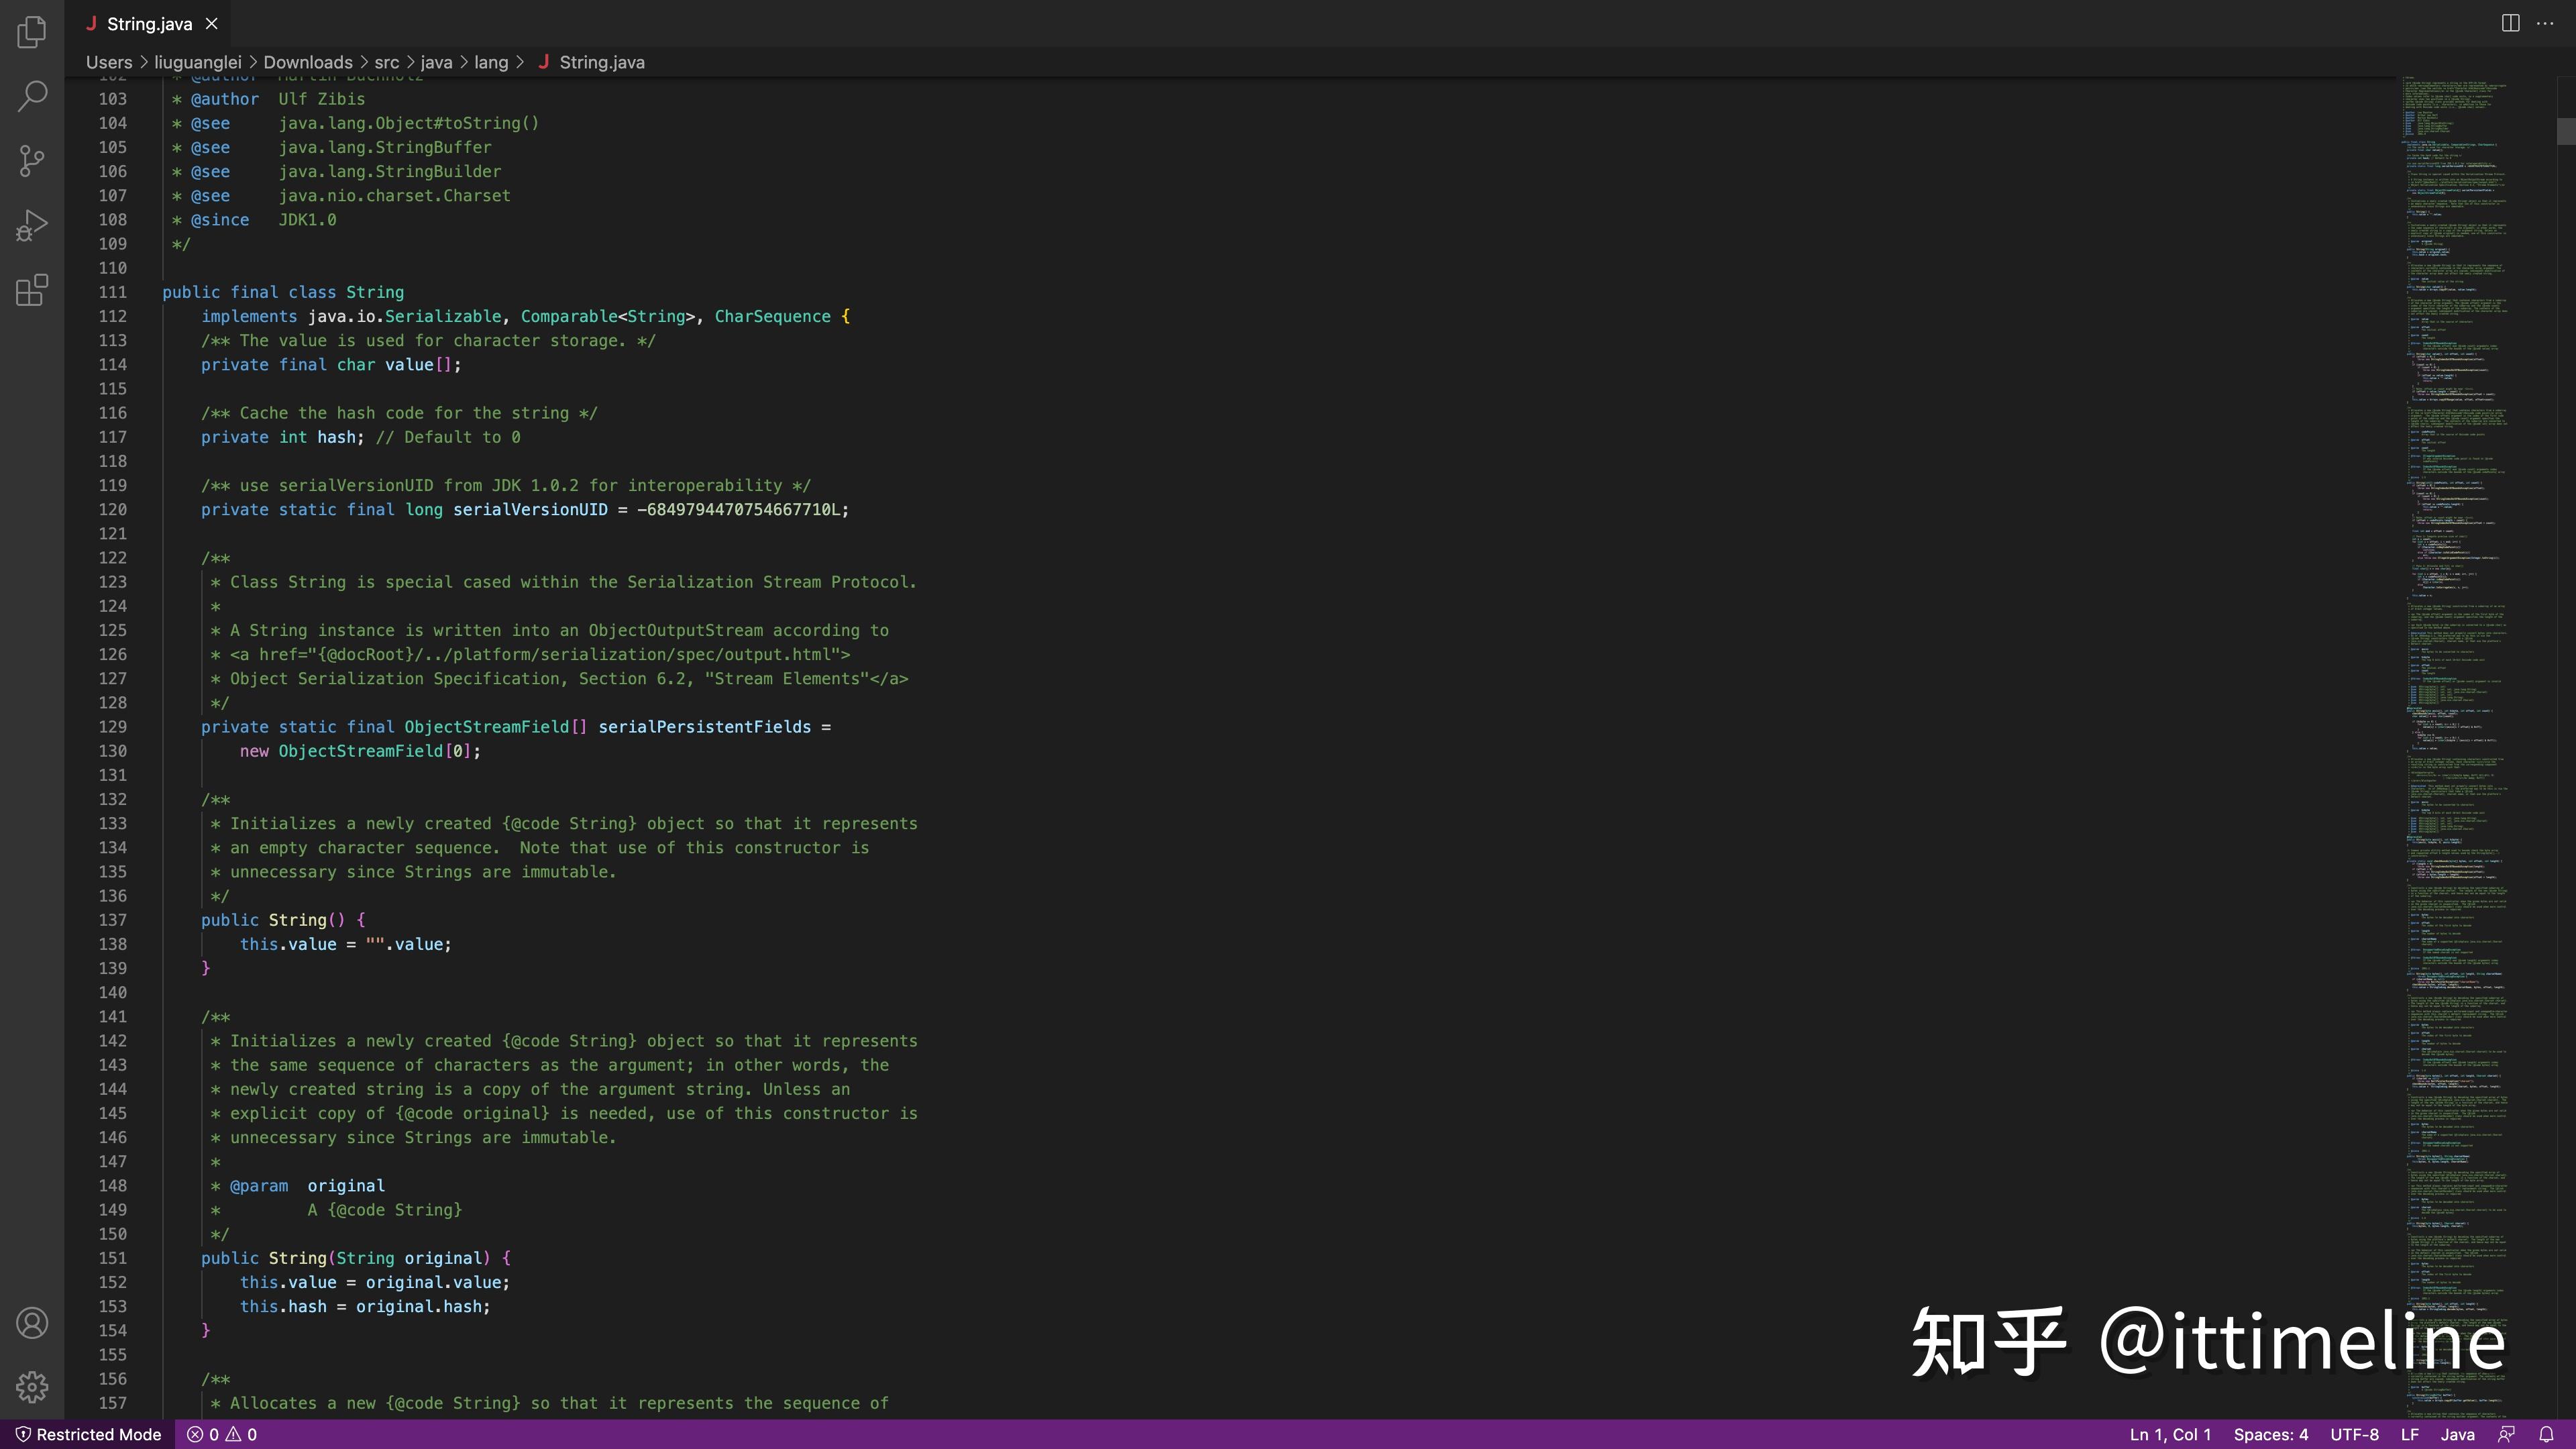Click the Downloads breadcrumb segment
Screen dimensions: 2576x1449
coord(307,62)
